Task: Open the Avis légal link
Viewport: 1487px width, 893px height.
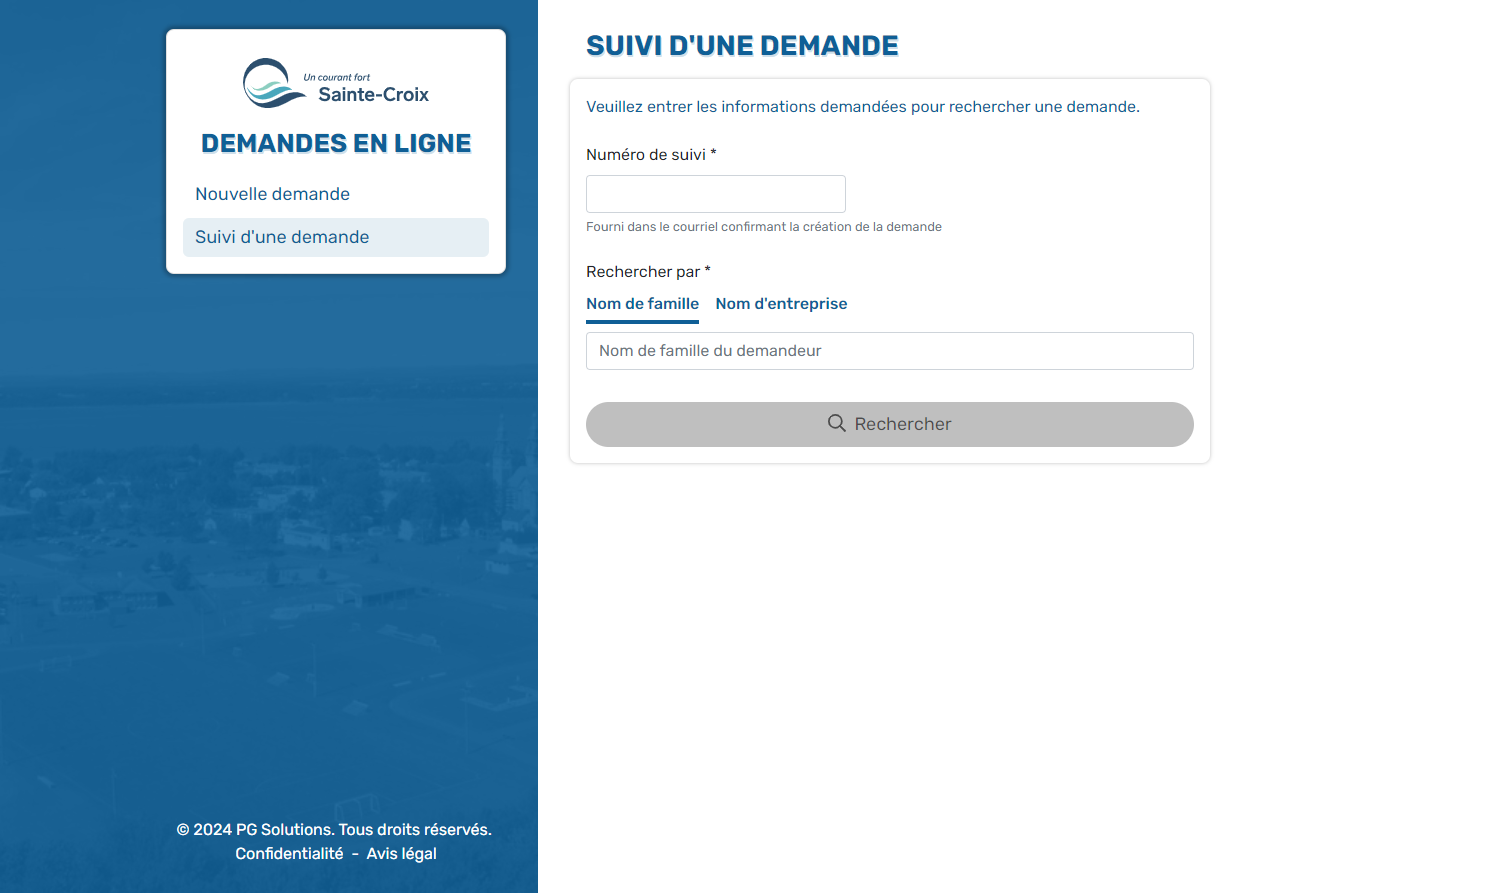Action: pos(401,853)
